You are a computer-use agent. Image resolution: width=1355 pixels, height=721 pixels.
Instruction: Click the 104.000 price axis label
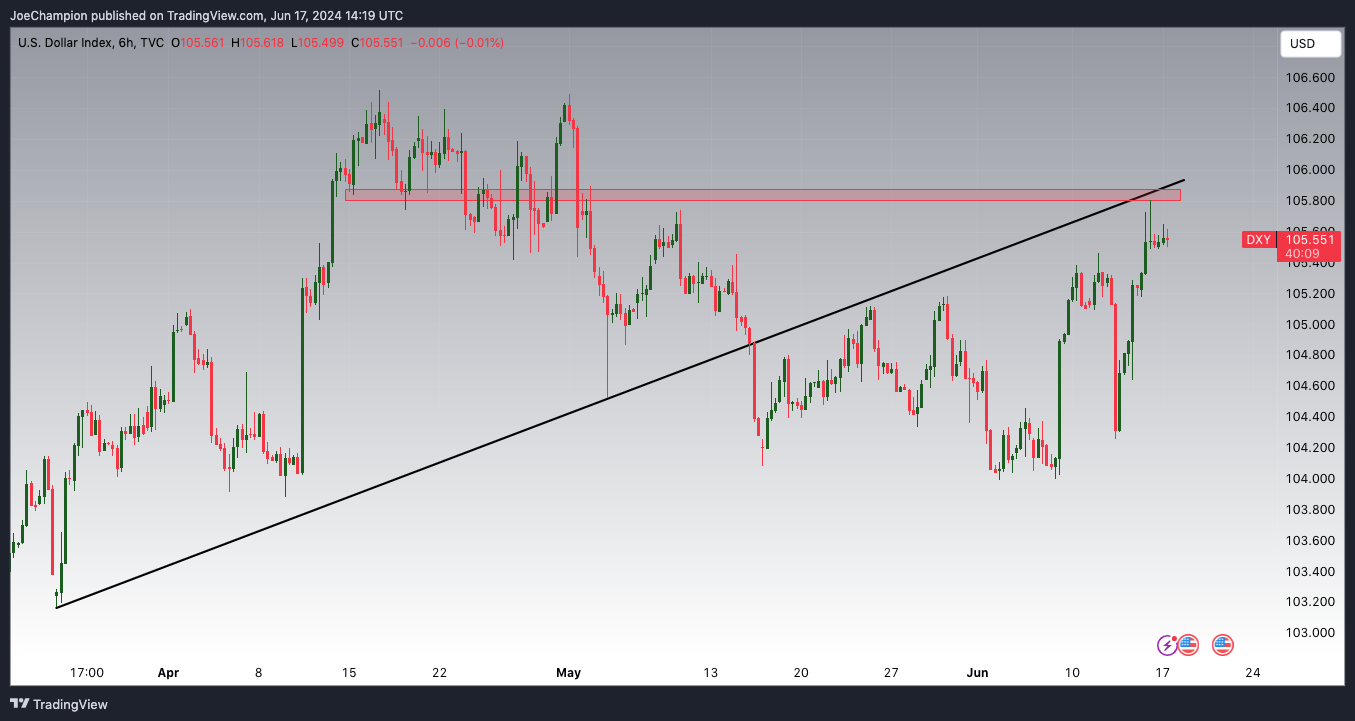click(1310, 479)
